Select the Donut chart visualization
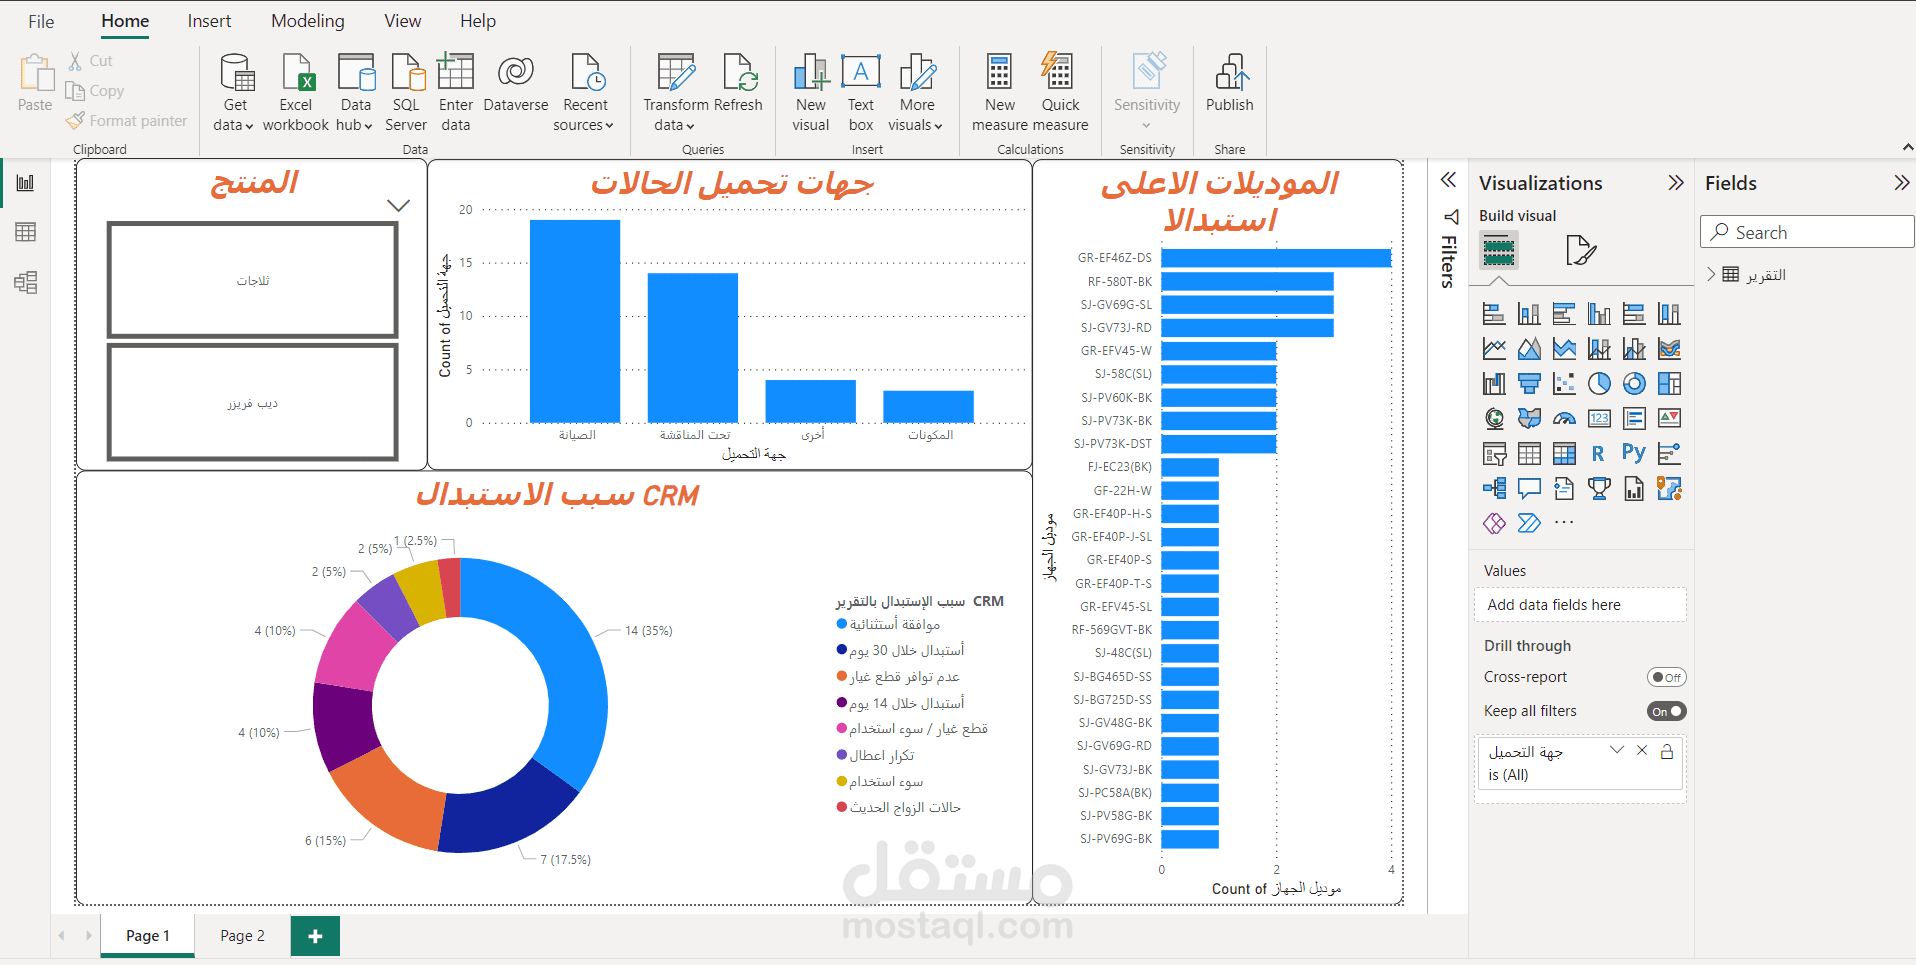The width and height of the screenshot is (1916, 965). tap(1634, 384)
